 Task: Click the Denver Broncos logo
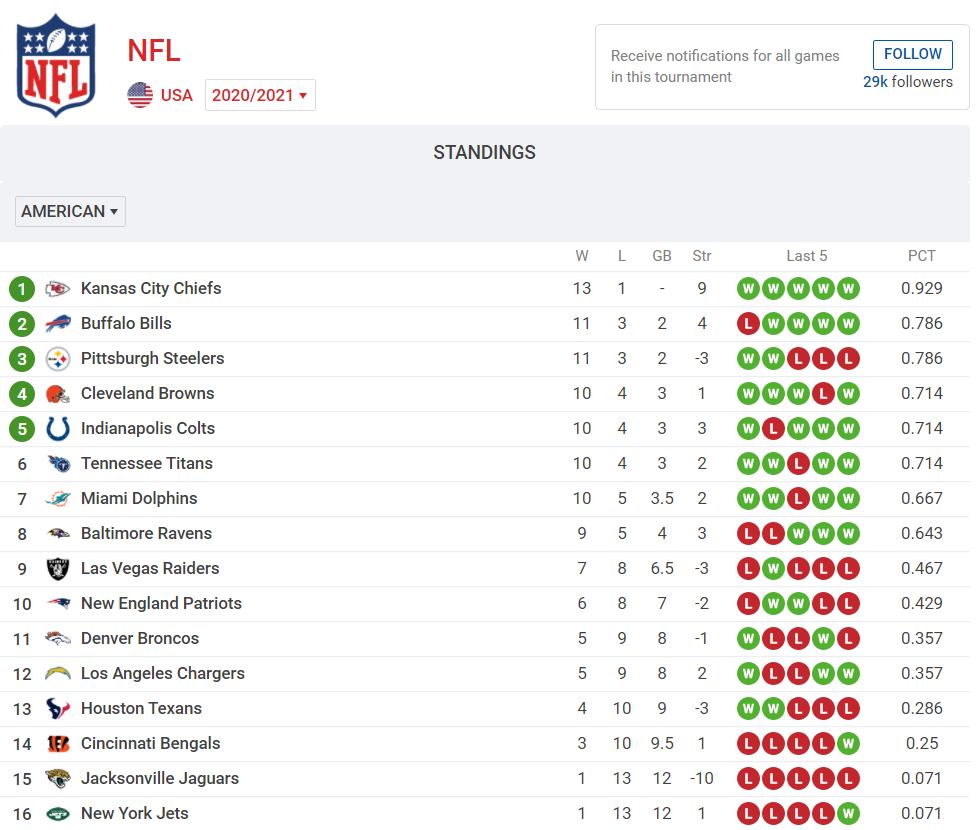(58, 639)
